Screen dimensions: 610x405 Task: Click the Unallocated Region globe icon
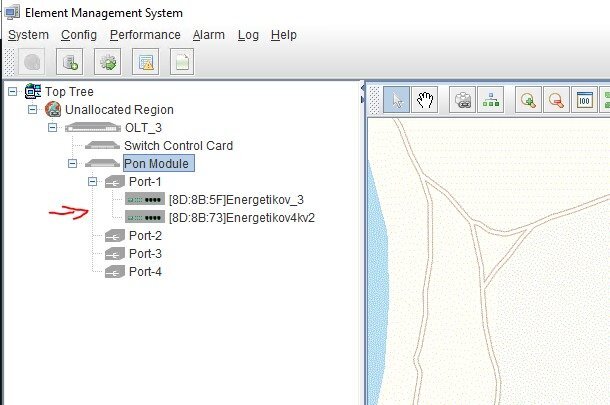[x=53, y=109]
